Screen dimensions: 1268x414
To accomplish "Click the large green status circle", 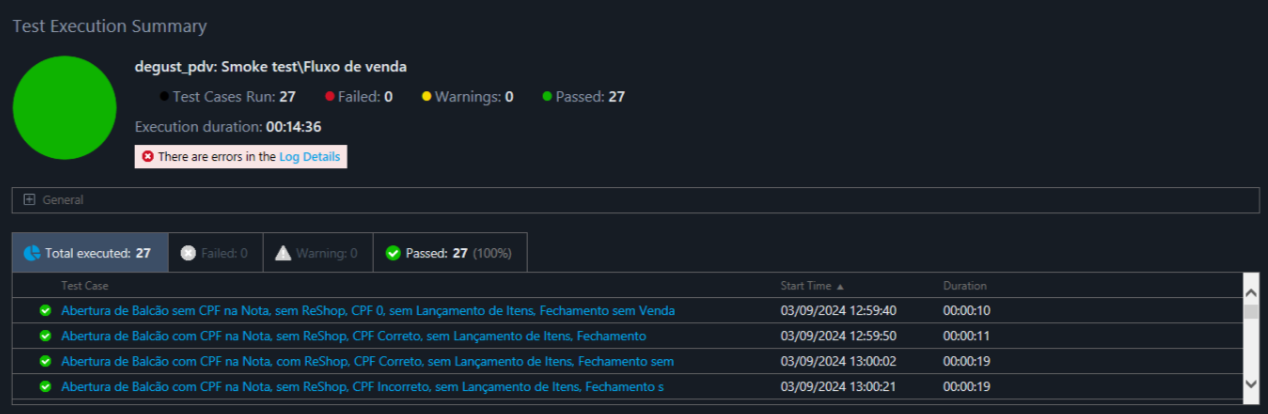I will point(65,107).
